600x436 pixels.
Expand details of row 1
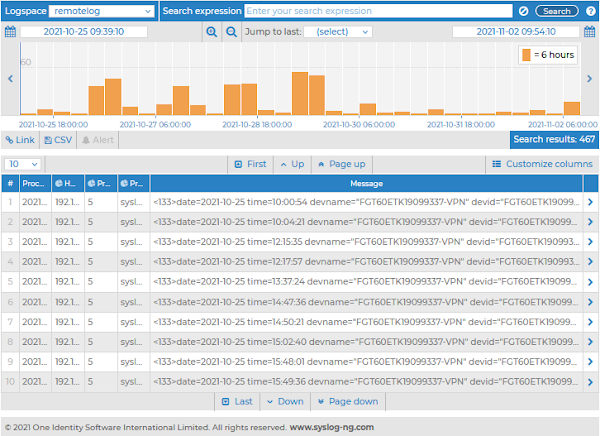590,202
